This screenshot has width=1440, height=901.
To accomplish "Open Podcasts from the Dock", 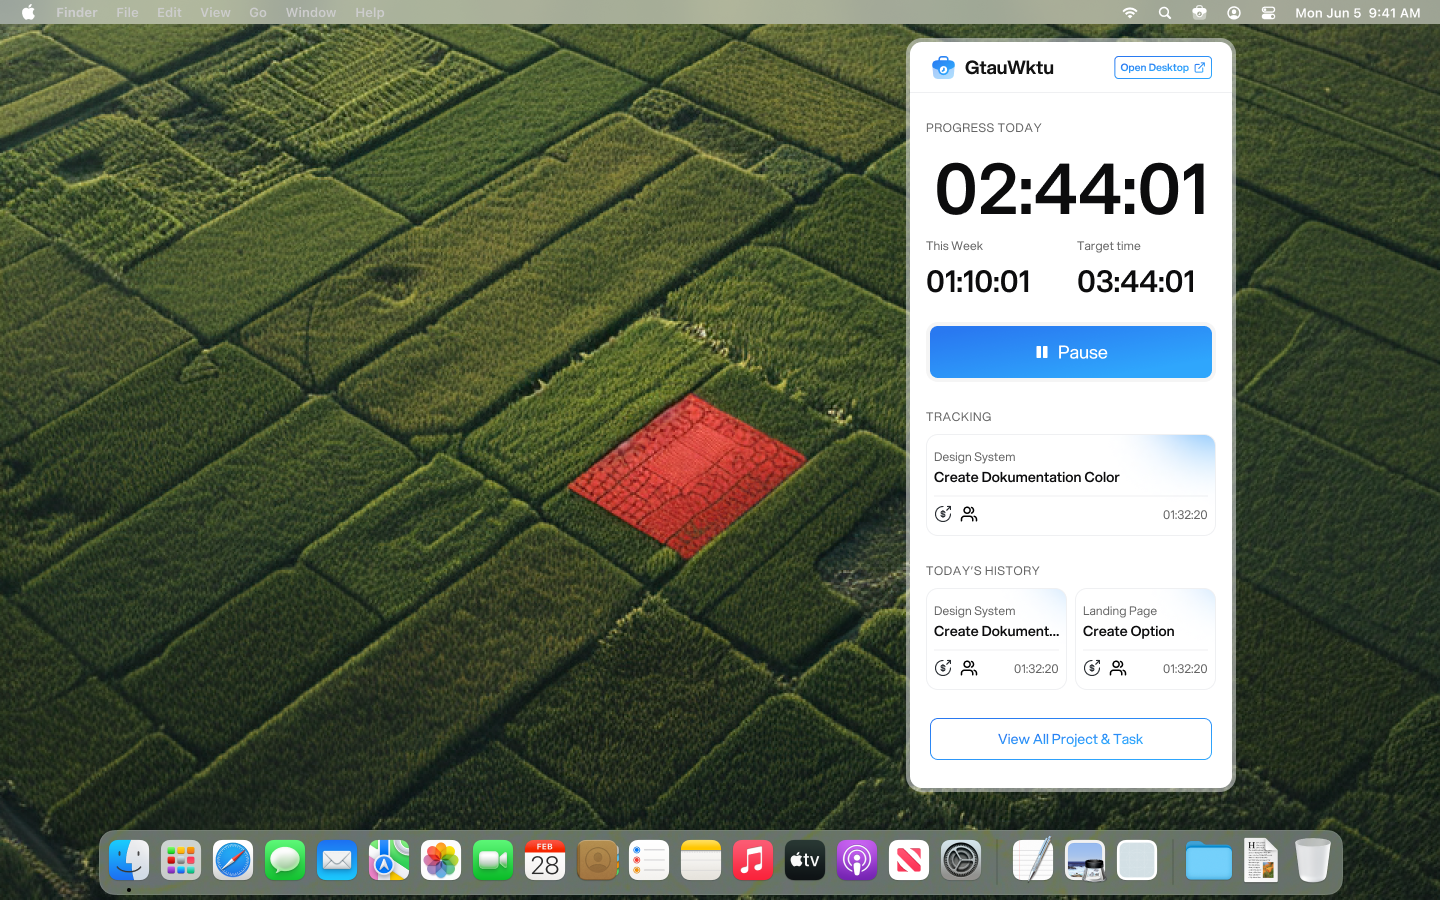I will (x=857, y=860).
